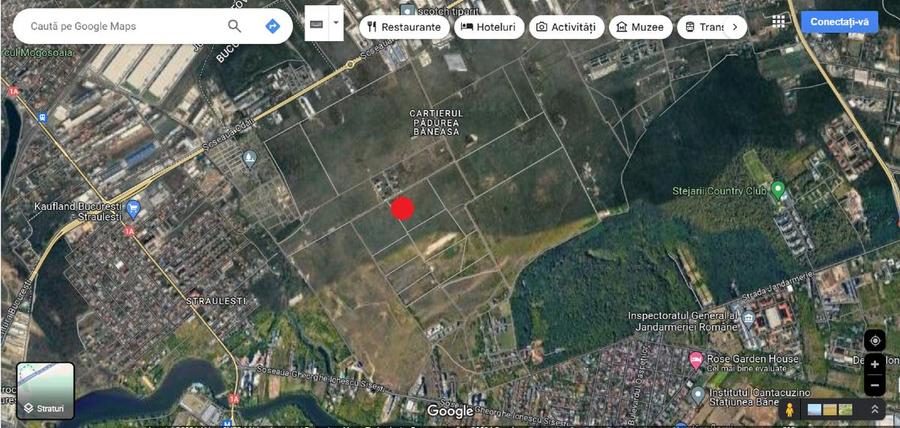Zoom in with the plus button
Viewport: 900px width, 428px height.
tap(874, 364)
